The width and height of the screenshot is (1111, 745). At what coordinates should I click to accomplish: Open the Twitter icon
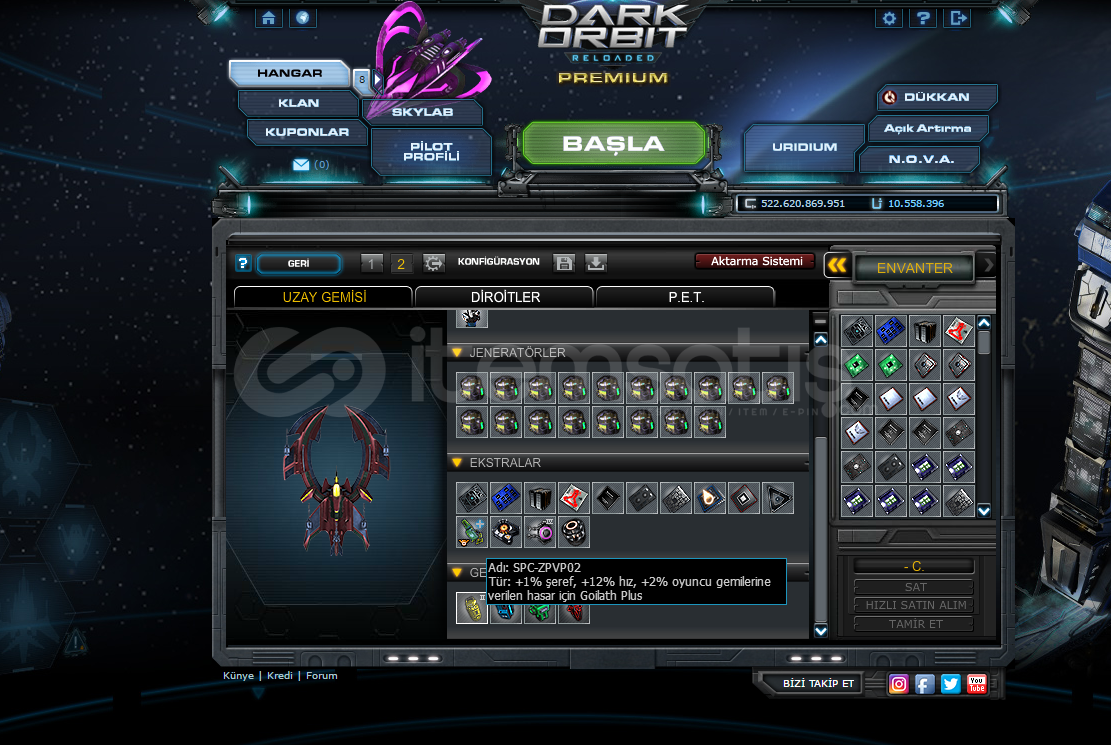(x=951, y=684)
